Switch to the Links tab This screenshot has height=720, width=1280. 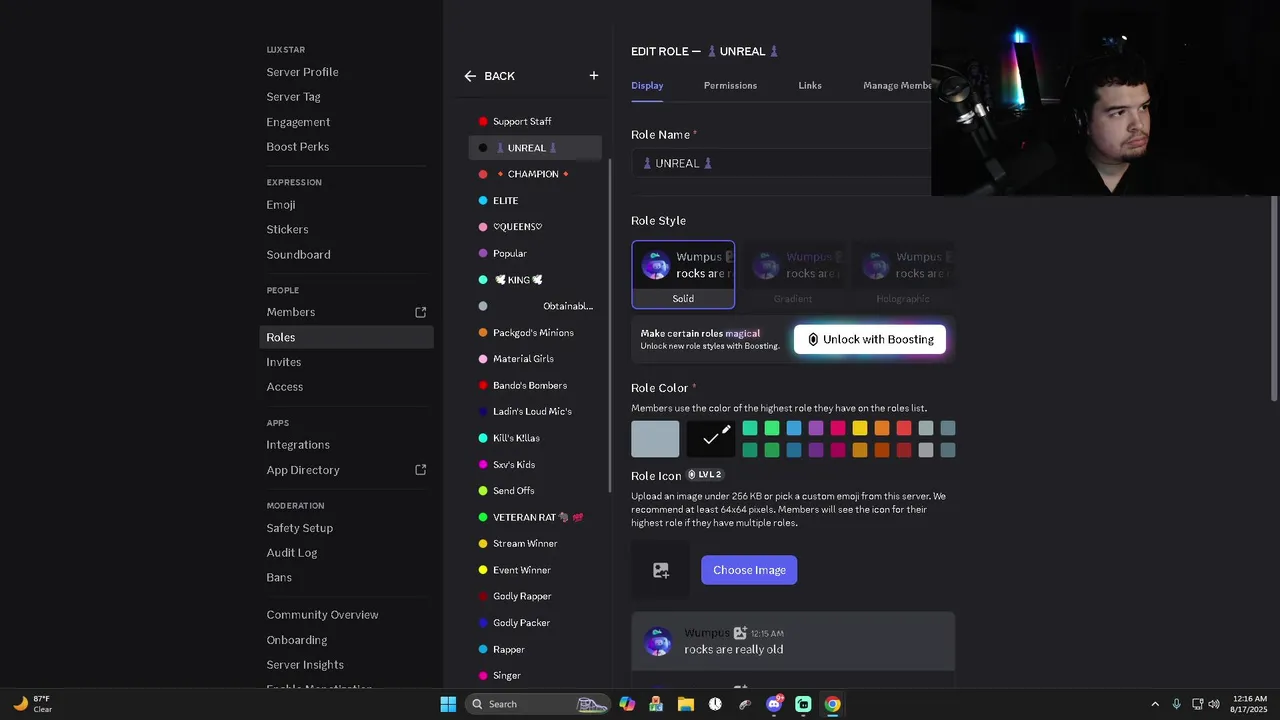point(810,85)
